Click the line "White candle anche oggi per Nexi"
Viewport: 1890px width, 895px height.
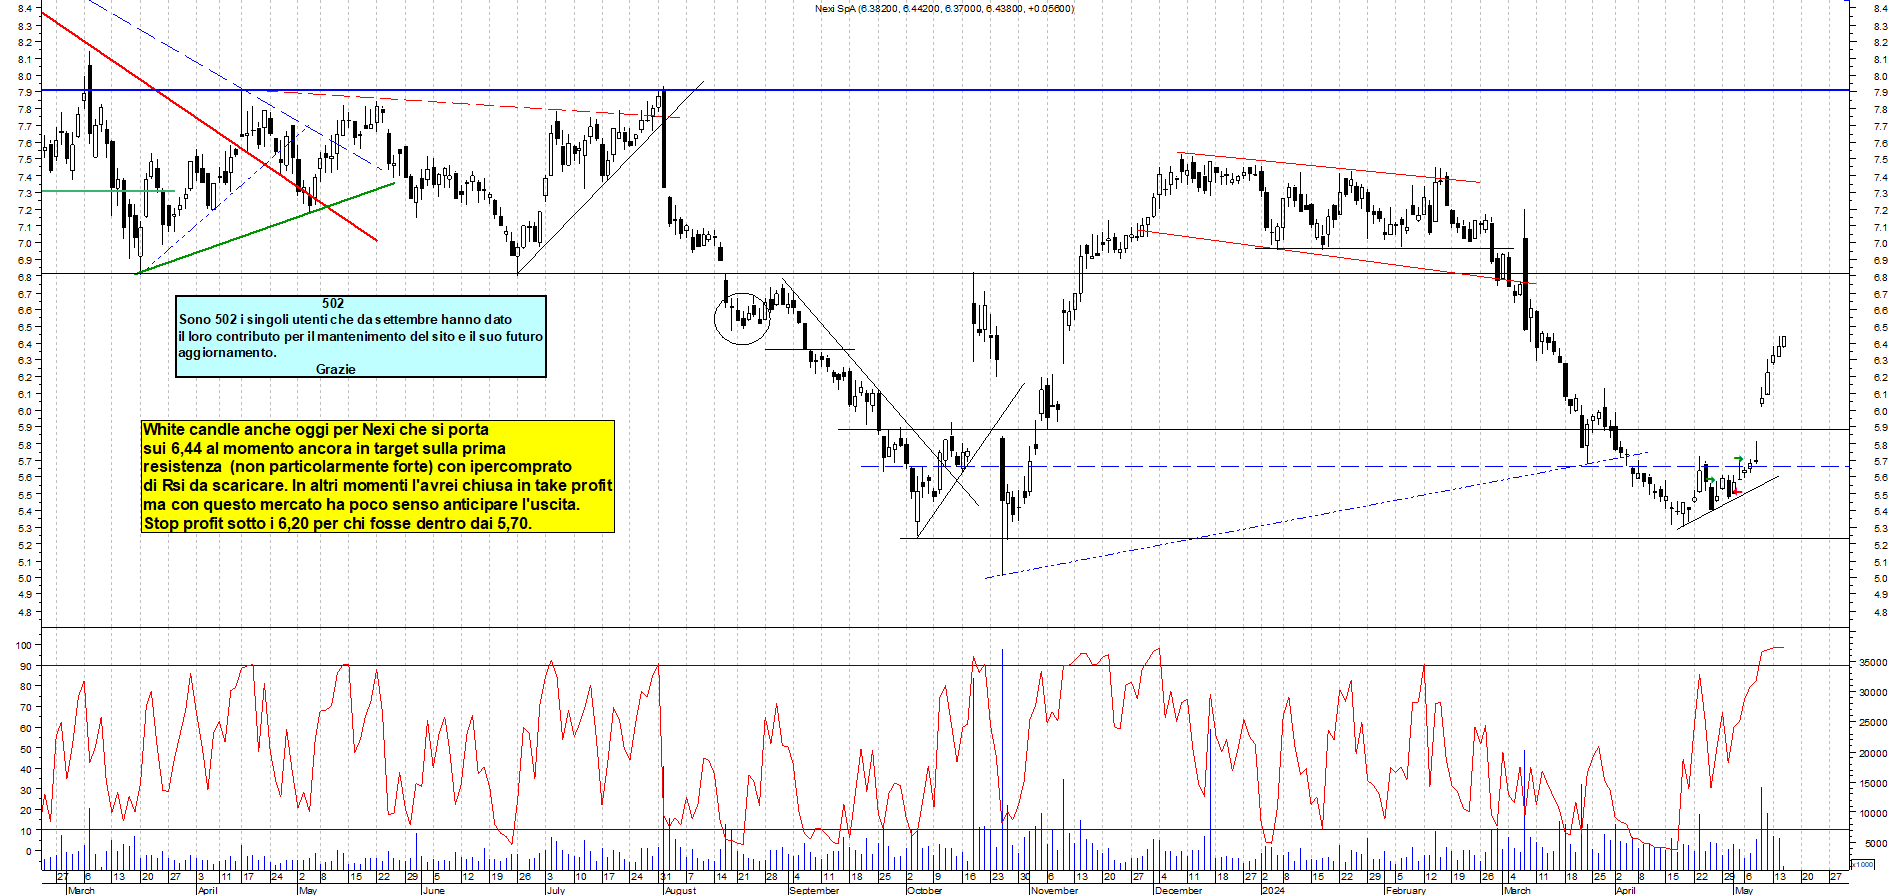(316, 430)
